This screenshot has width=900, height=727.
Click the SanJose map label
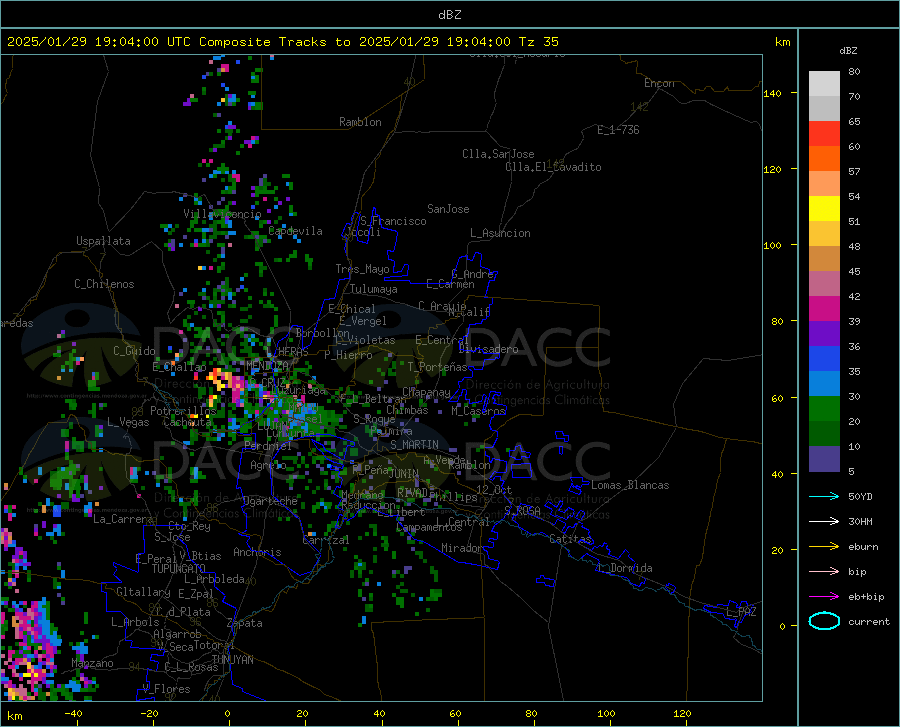click(x=448, y=209)
